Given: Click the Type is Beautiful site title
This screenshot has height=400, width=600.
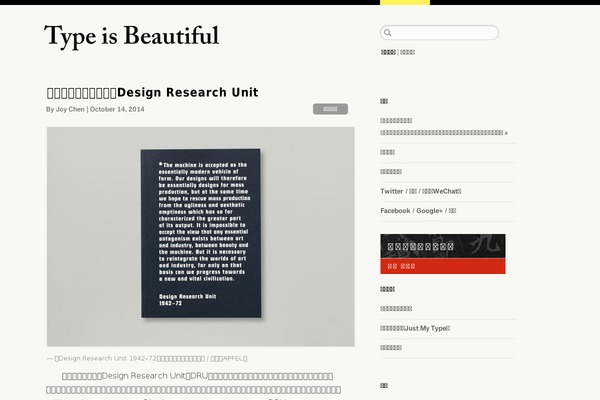Looking at the screenshot, I should coord(132,37).
